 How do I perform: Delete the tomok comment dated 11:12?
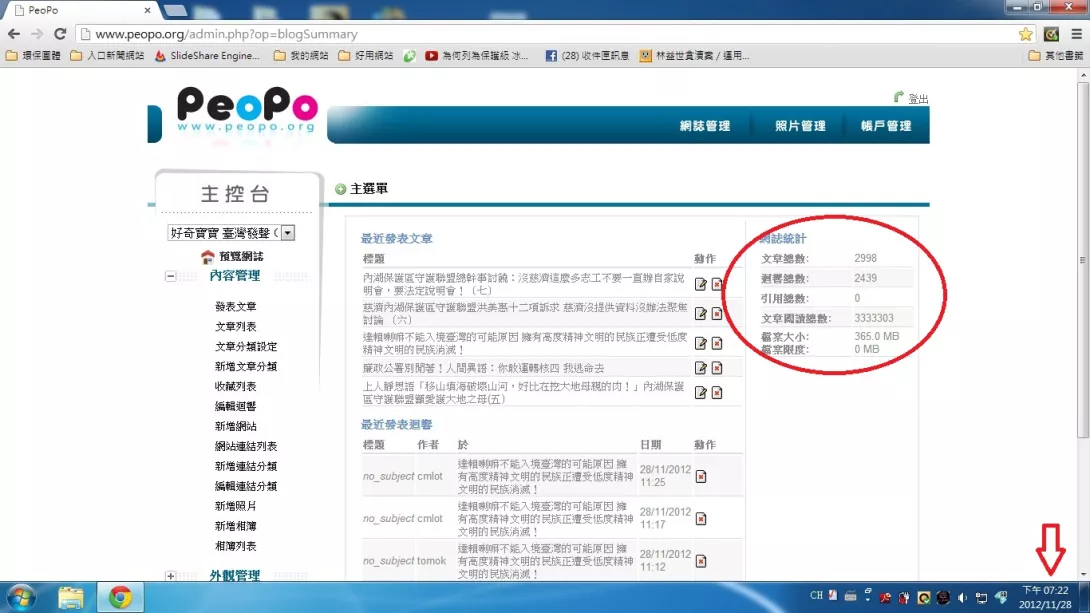point(701,561)
